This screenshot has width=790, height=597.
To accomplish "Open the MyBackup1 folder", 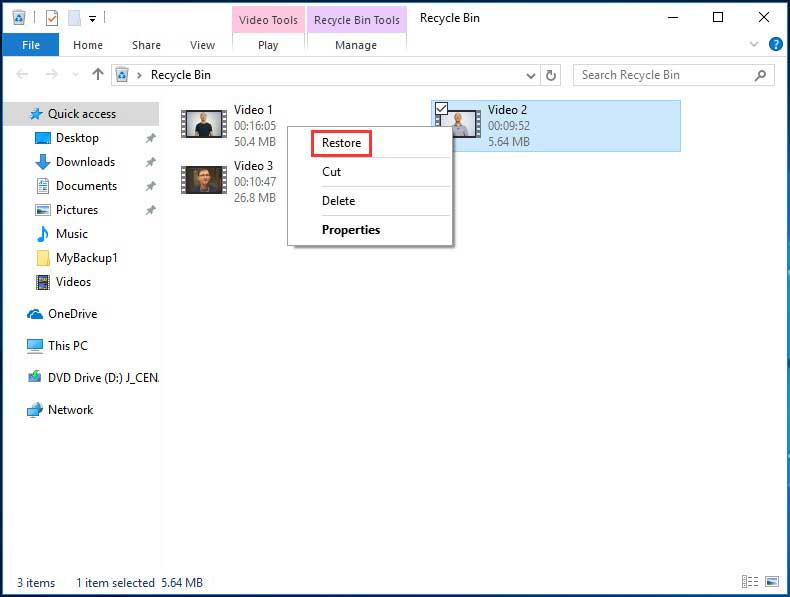I will (x=86, y=258).
